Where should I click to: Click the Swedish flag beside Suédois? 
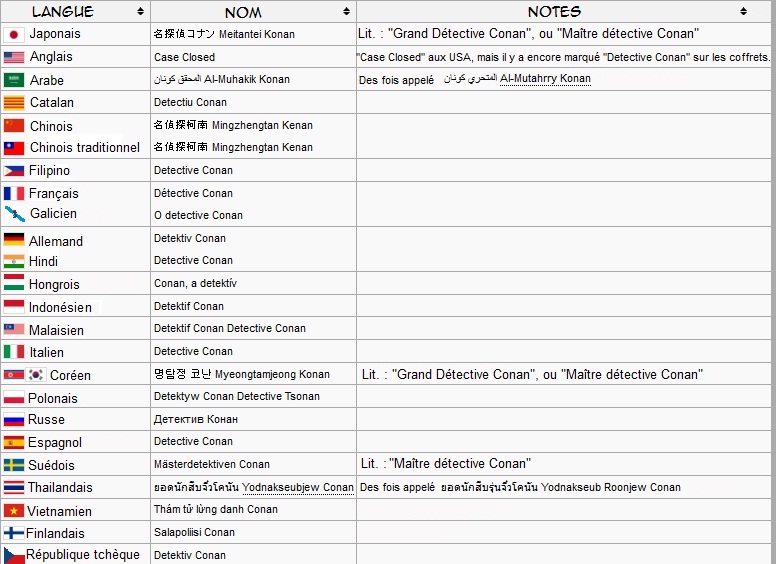(14, 465)
